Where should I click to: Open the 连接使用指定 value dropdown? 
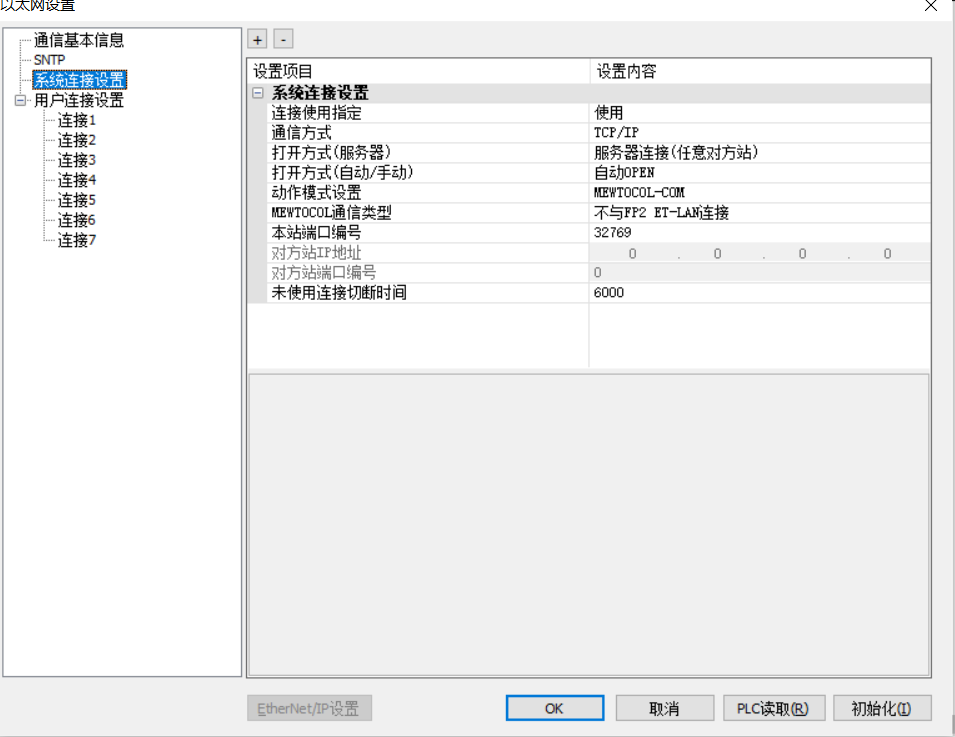pyautogui.click(x=760, y=113)
